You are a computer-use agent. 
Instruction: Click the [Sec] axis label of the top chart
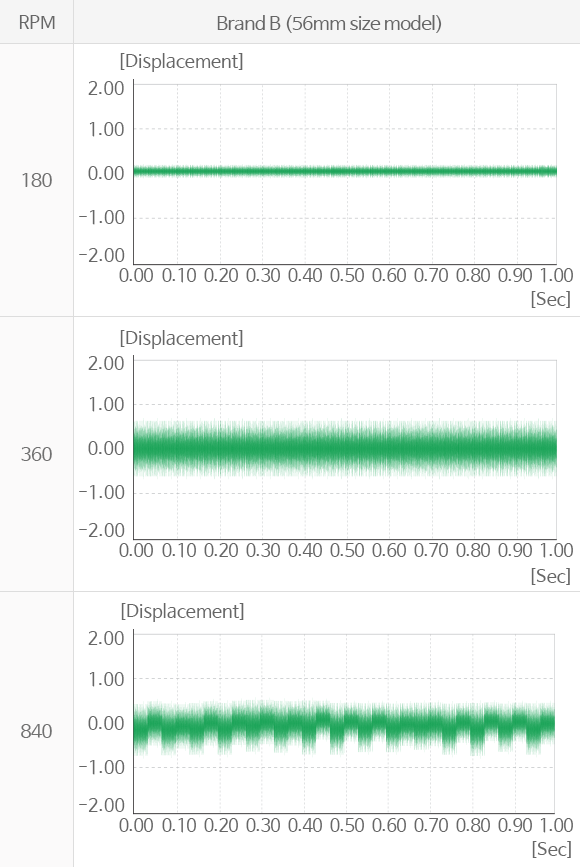[551, 299]
